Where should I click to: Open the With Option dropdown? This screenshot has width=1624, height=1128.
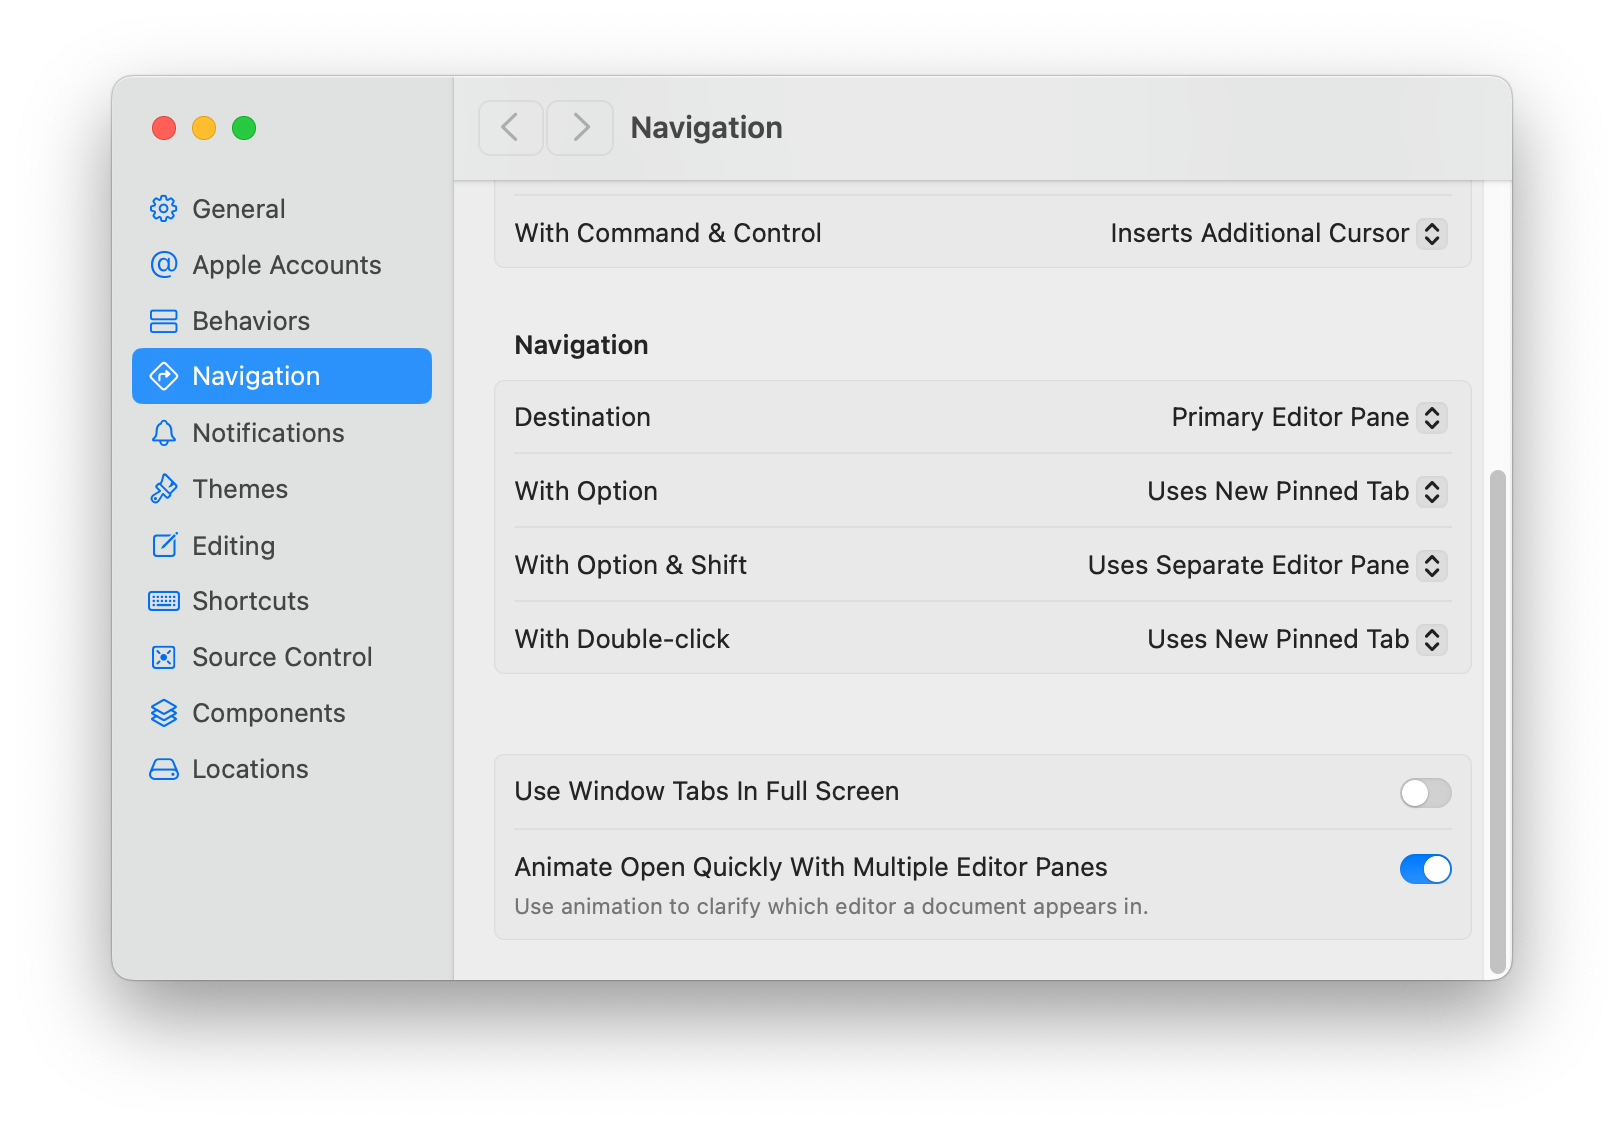[1432, 491]
